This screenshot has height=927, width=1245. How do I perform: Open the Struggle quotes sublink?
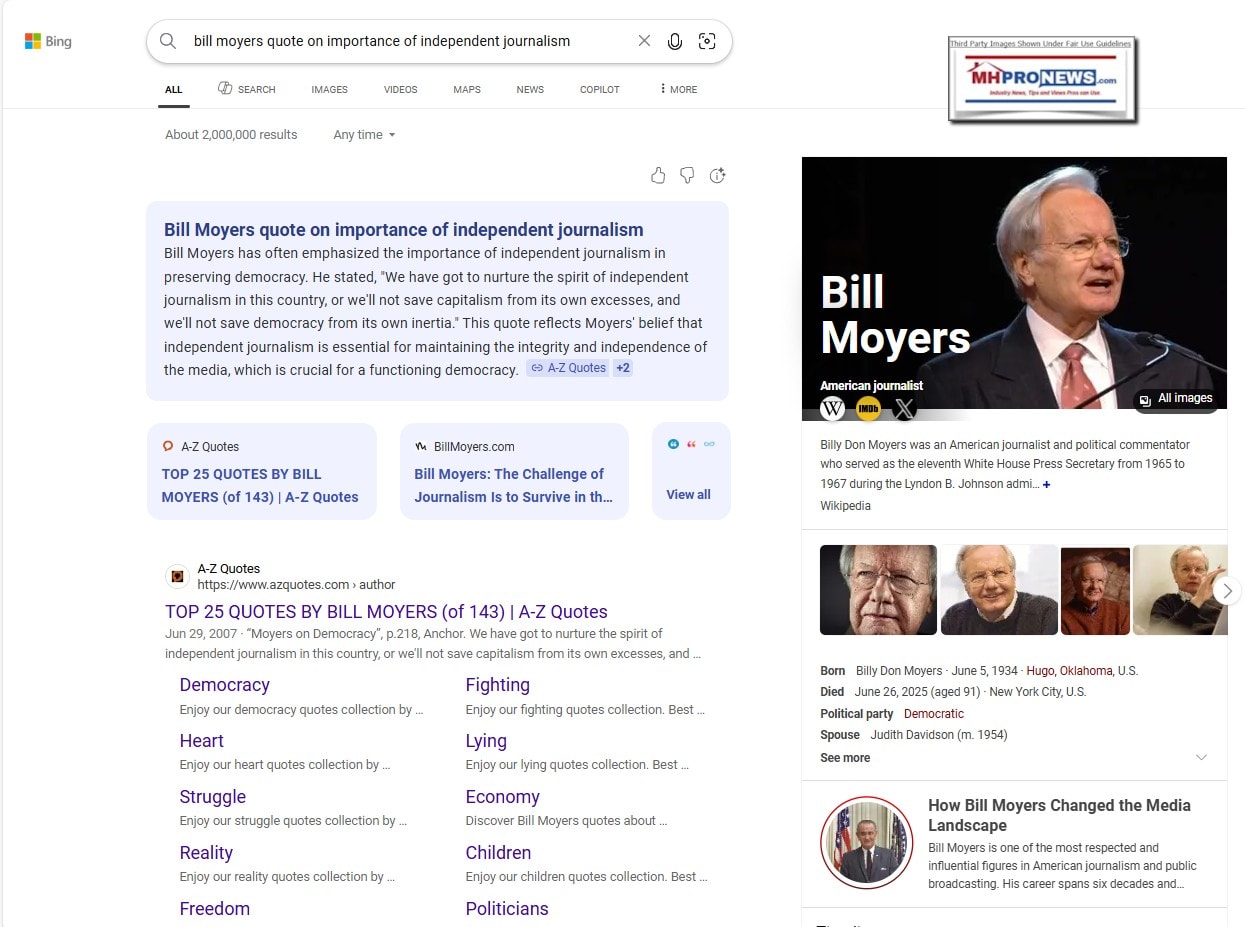(213, 797)
